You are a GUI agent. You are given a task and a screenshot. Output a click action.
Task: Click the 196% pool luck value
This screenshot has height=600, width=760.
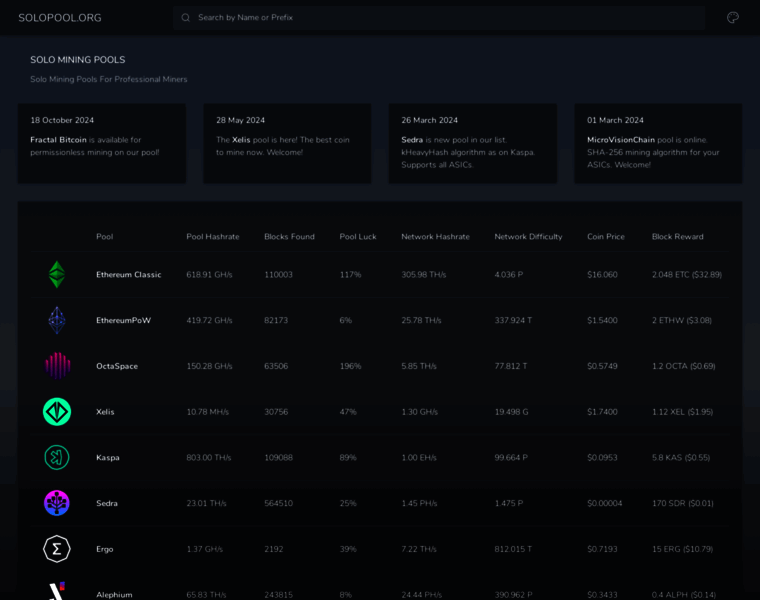click(x=350, y=366)
